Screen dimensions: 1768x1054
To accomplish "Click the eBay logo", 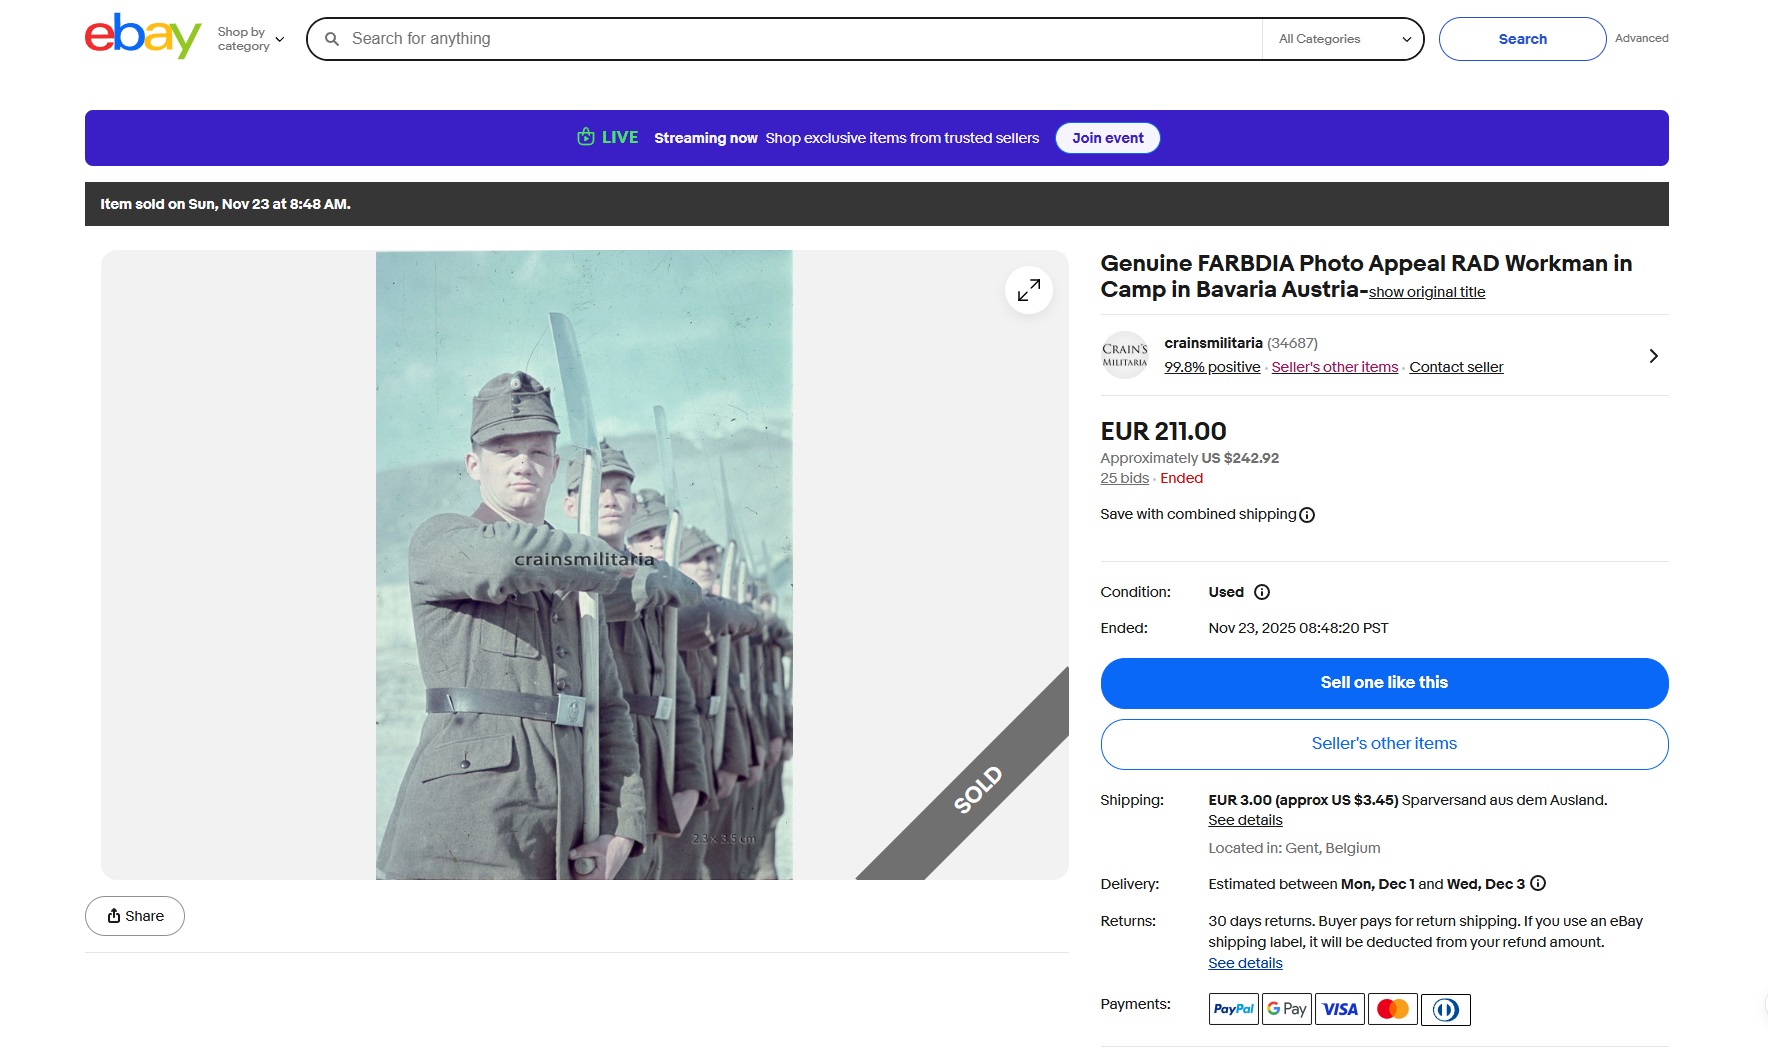I will [142, 37].
